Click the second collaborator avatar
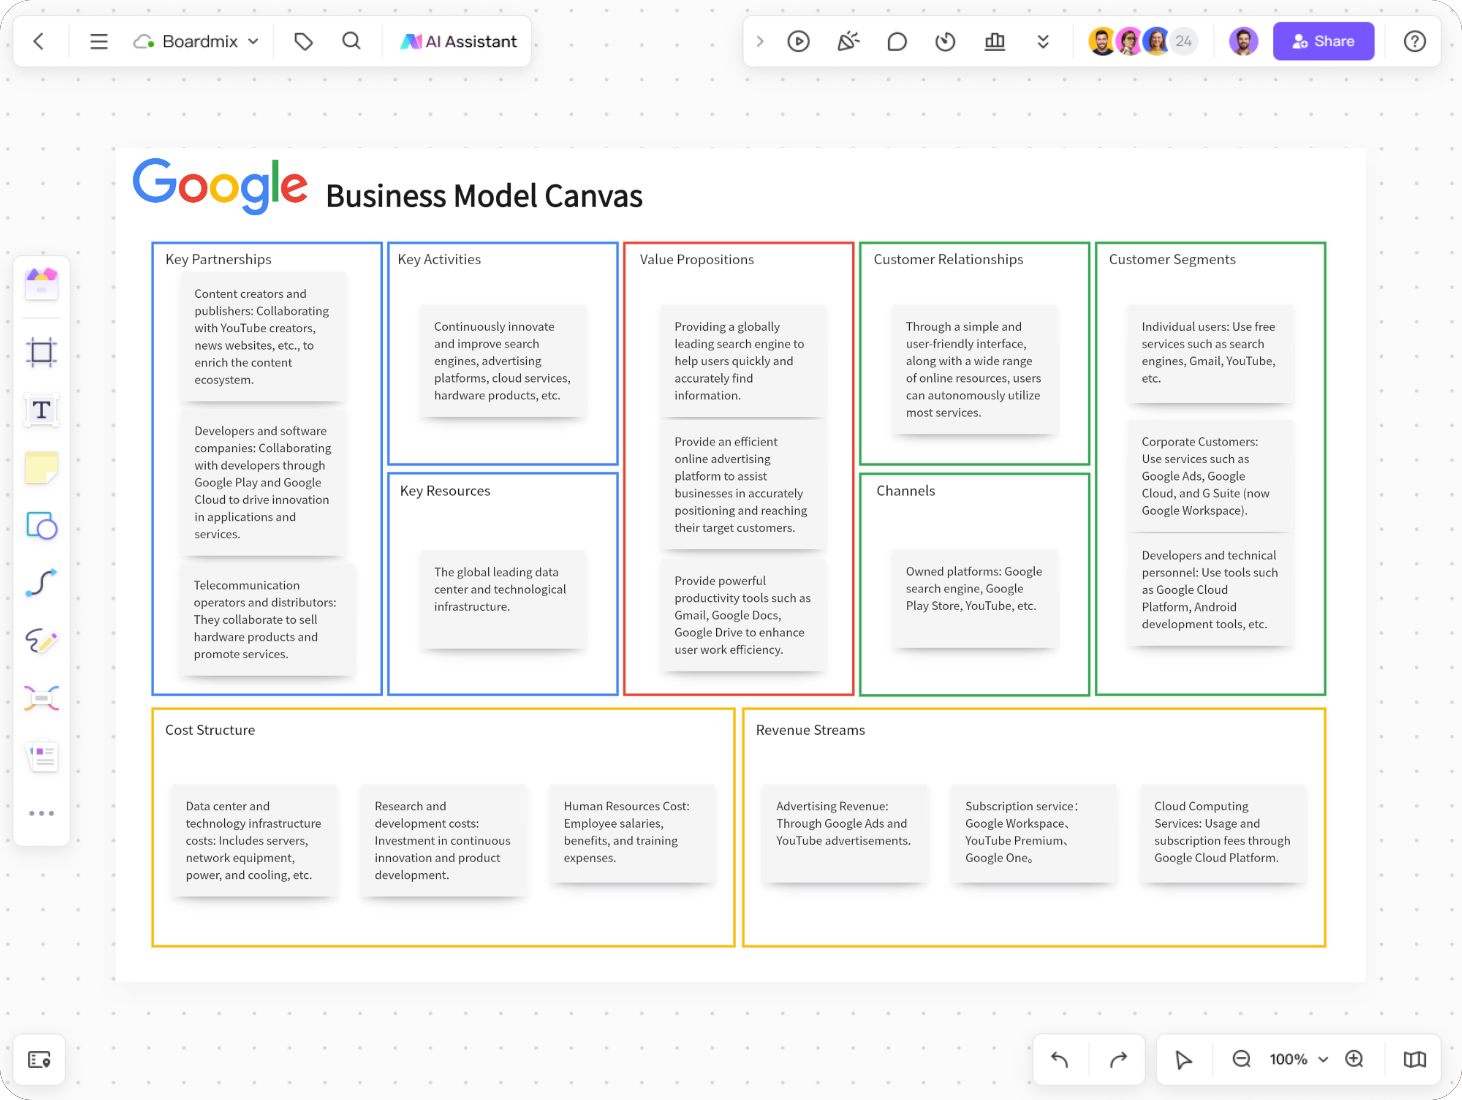 pos(1129,41)
